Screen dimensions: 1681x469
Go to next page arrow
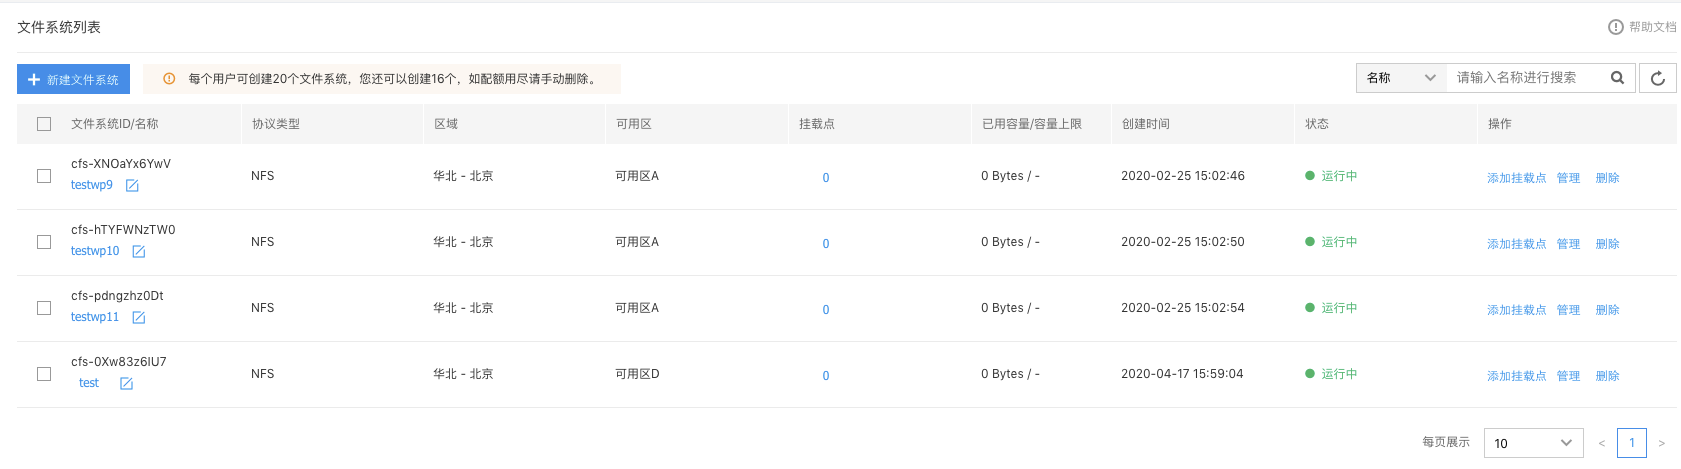tap(1662, 443)
